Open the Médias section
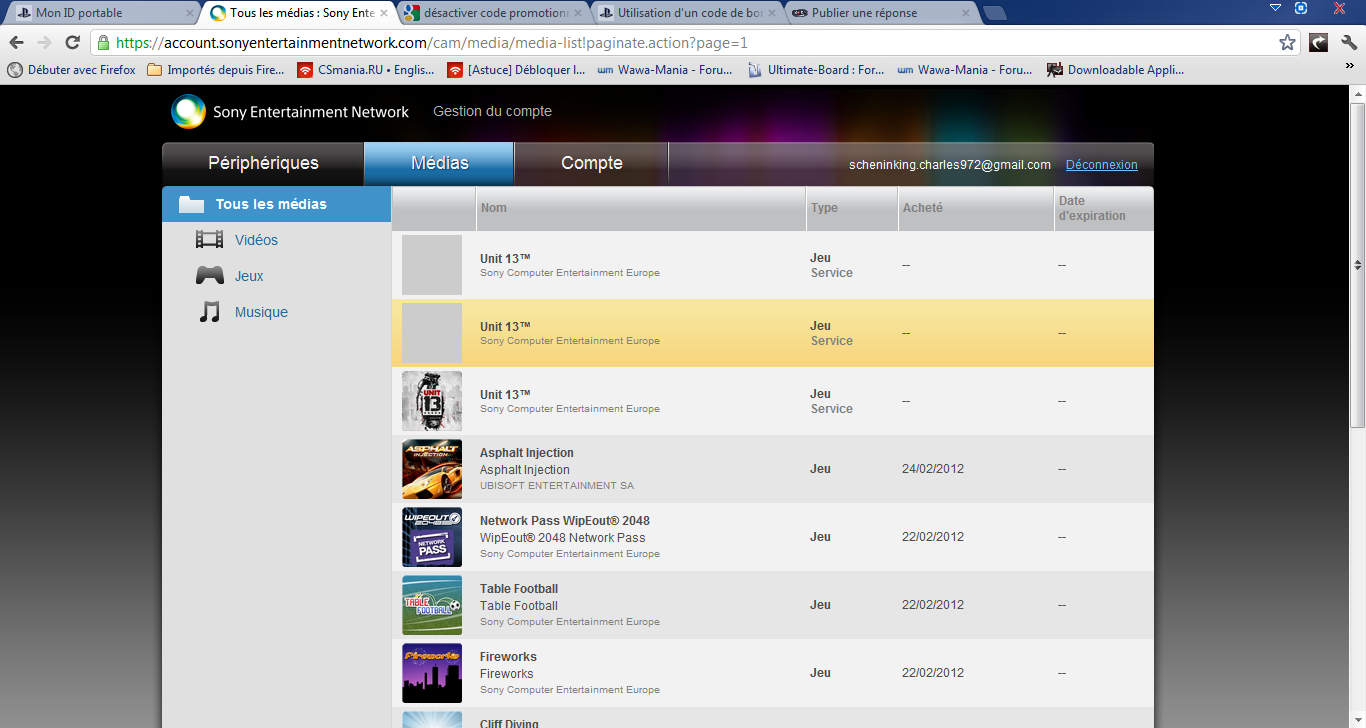Image resolution: width=1366 pixels, height=728 pixels. [439, 164]
